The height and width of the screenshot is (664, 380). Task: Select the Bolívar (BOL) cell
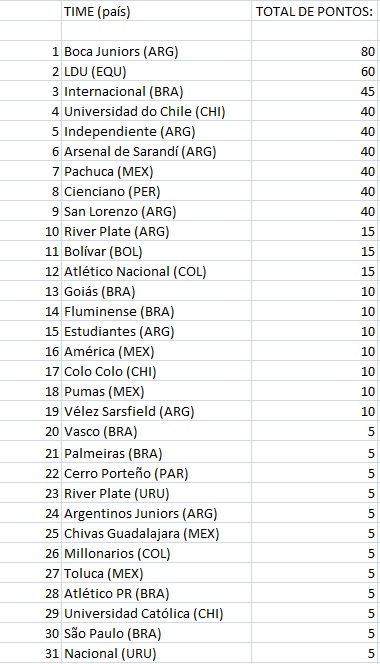[x=156, y=251]
